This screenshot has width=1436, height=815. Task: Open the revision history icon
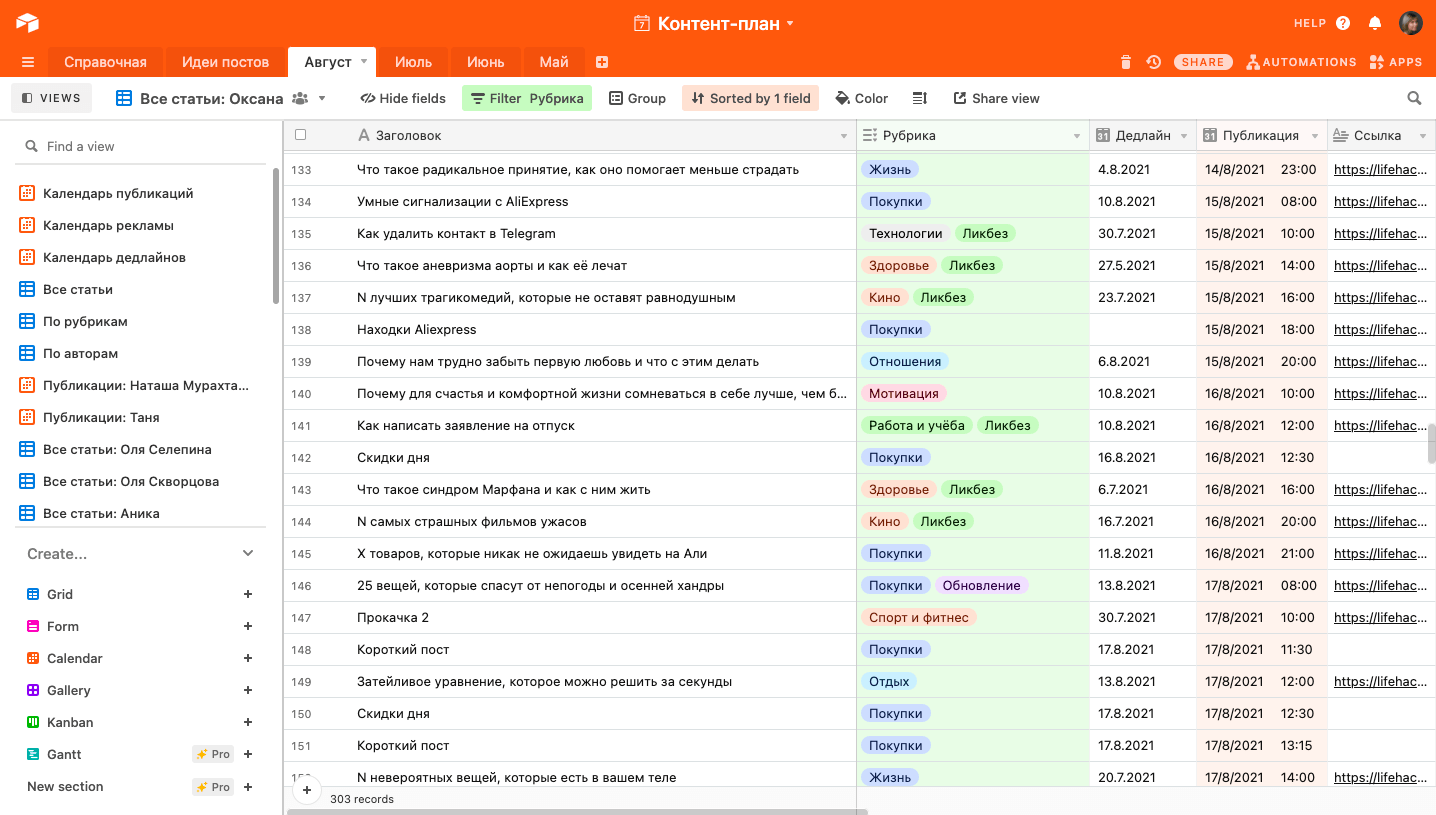click(1154, 62)
